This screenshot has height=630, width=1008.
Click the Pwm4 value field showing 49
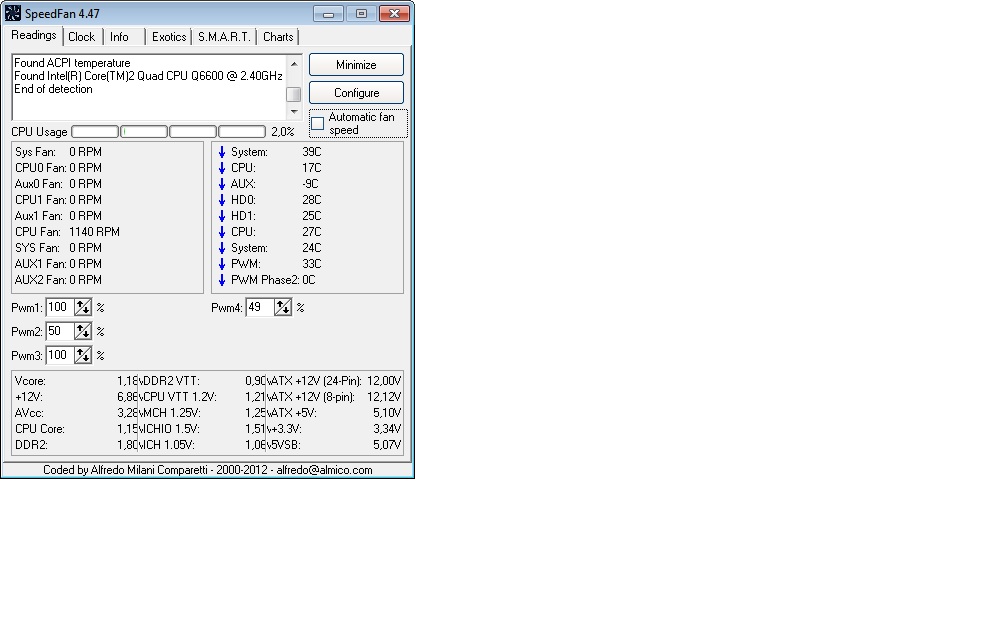point(260,307)
